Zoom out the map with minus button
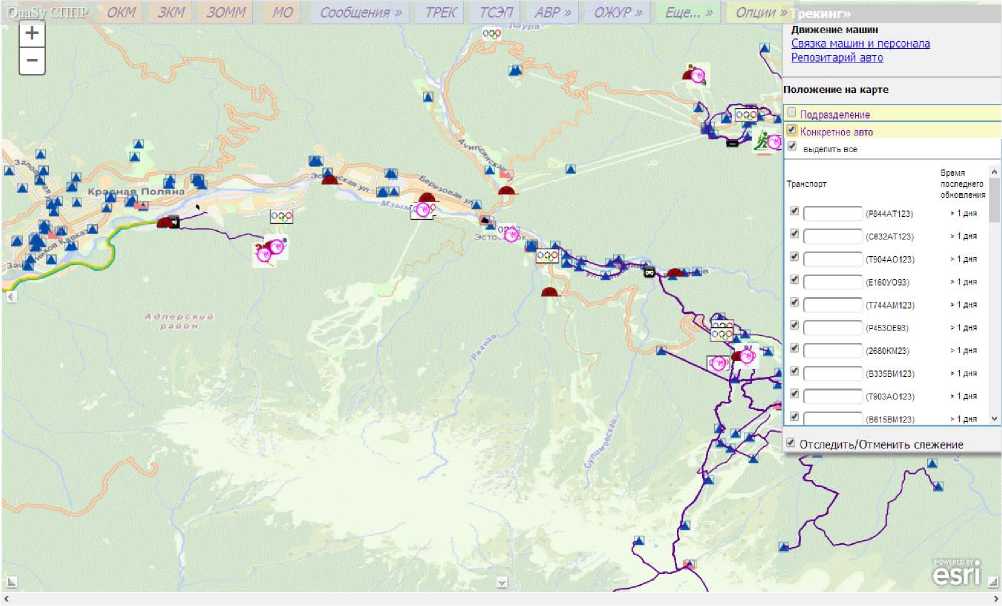Image resolution: width=1002 pixels, height=606 pixels. [32, 61]
